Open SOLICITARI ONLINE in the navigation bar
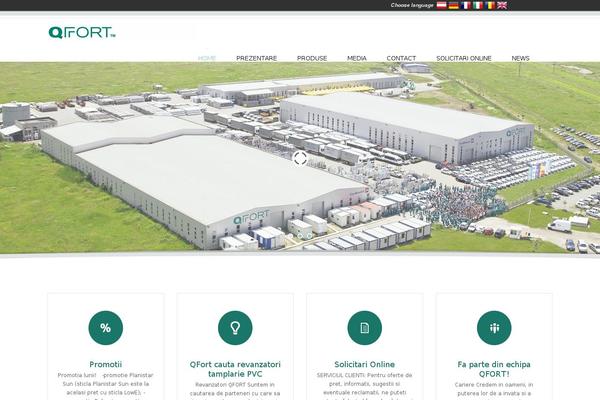 coord(464,58)
